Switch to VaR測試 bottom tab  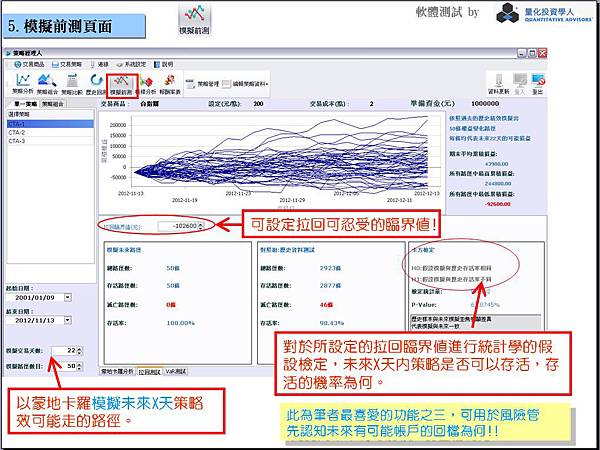[x=176, y=371]
